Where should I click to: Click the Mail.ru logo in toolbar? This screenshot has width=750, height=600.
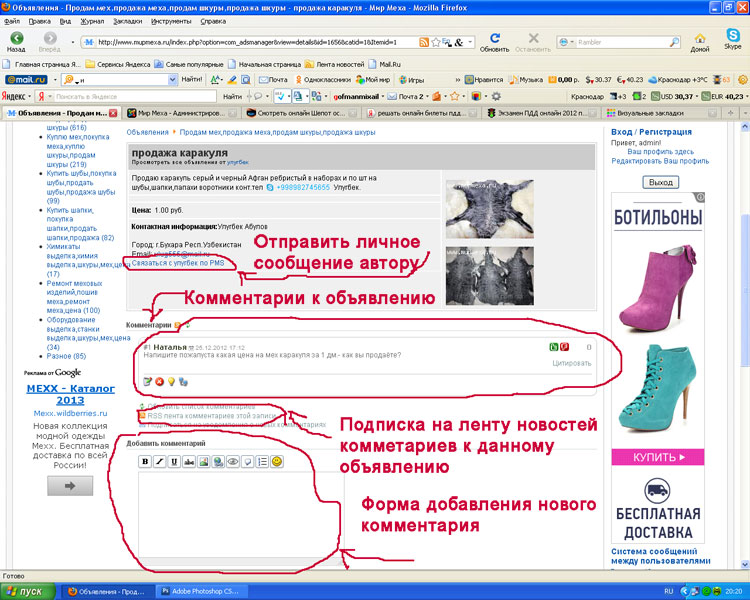pos(26,80)
